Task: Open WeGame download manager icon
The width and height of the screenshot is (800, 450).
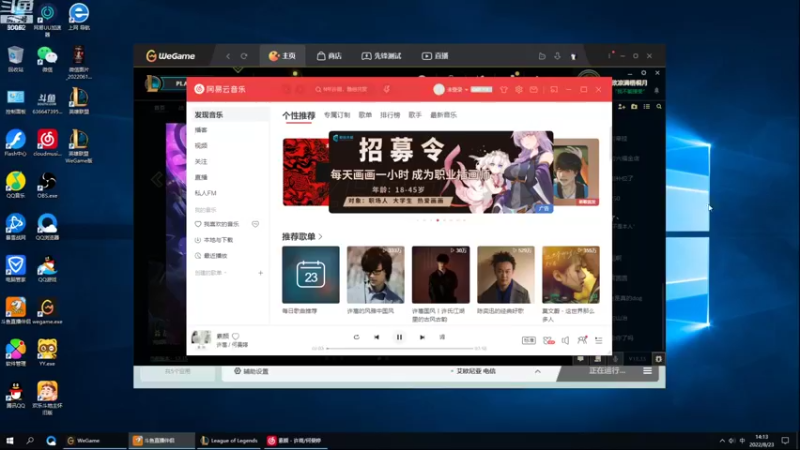Action: [x=558, y=56]
